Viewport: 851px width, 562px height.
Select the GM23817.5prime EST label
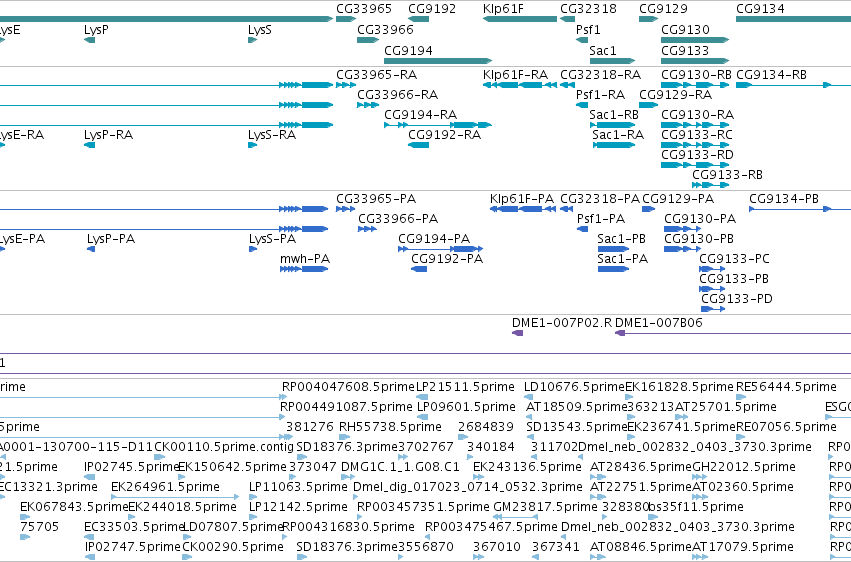pyautogui.click(x=545, y=507)
